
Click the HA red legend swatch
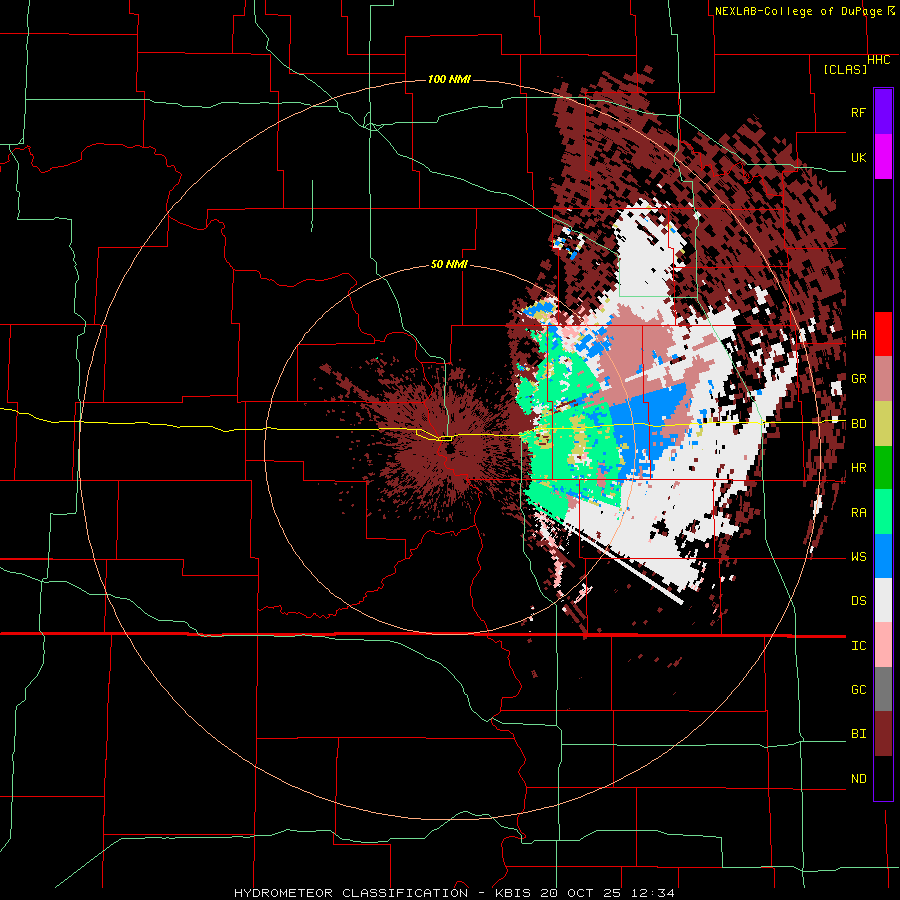pyautogui.click(x=883, y=334)
